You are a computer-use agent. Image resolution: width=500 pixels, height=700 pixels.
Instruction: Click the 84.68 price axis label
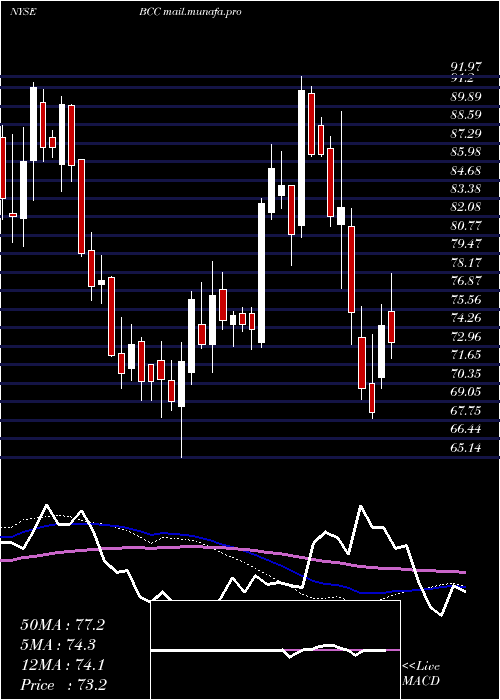(466, 171)
